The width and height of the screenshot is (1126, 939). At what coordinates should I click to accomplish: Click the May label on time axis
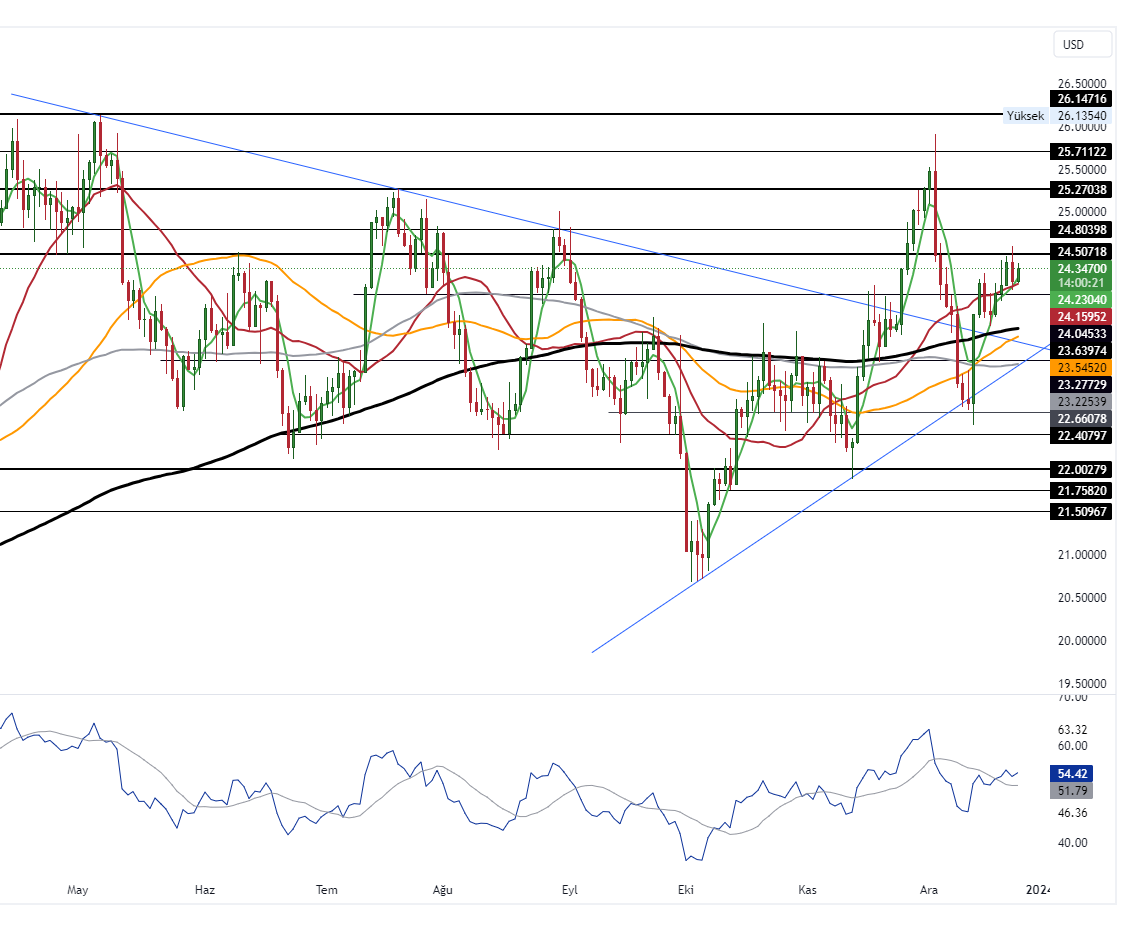click(x=78, y=890)
